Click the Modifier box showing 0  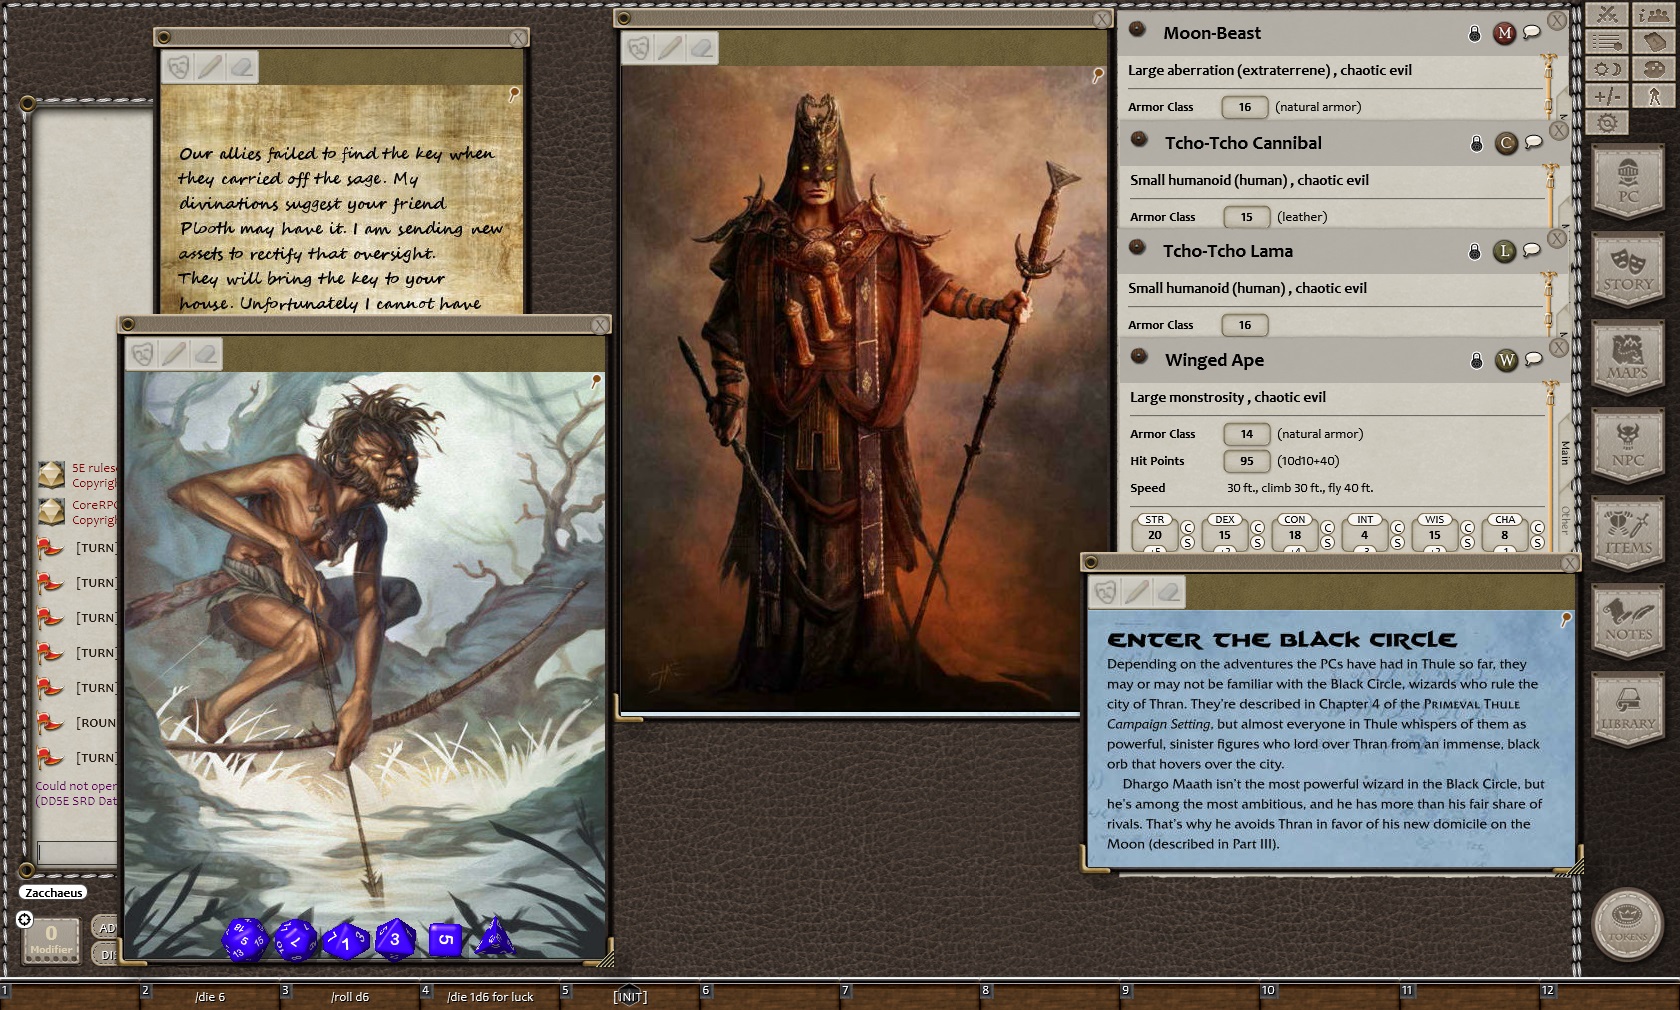tap(51, 938)
